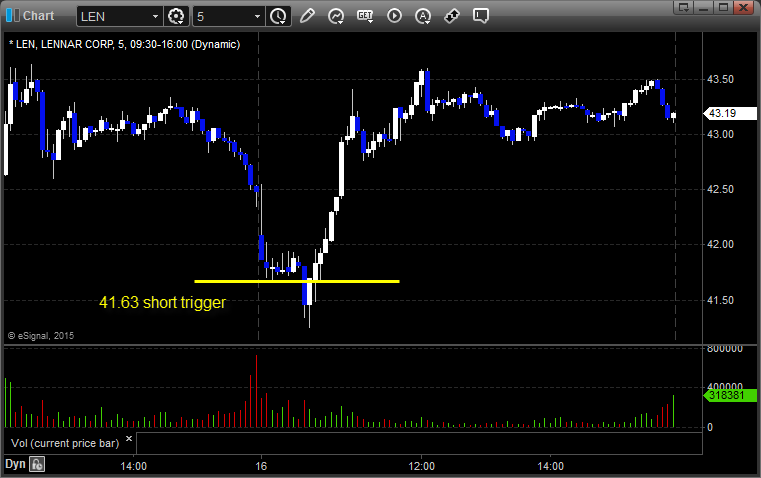
Task: Close the Vol study pane with X
Action: coord(129,439)
